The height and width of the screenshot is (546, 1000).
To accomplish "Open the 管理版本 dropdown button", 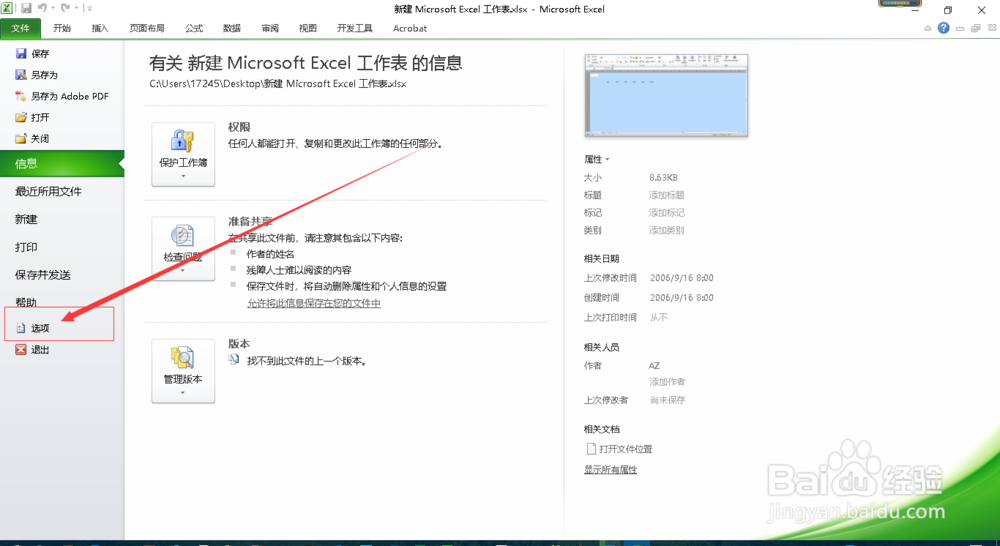I will 183,371.
